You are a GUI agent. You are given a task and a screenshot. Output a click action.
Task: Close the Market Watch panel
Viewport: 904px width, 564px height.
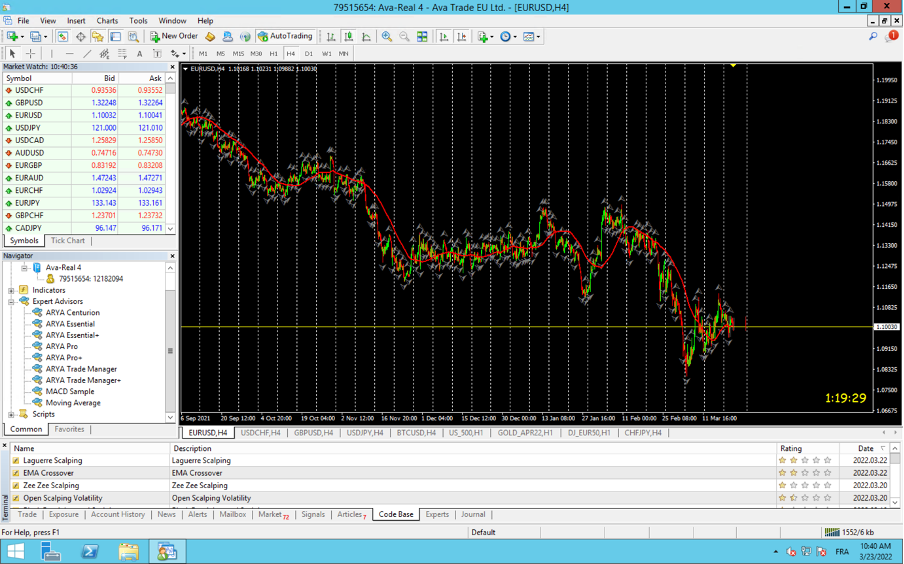(172, 67)
